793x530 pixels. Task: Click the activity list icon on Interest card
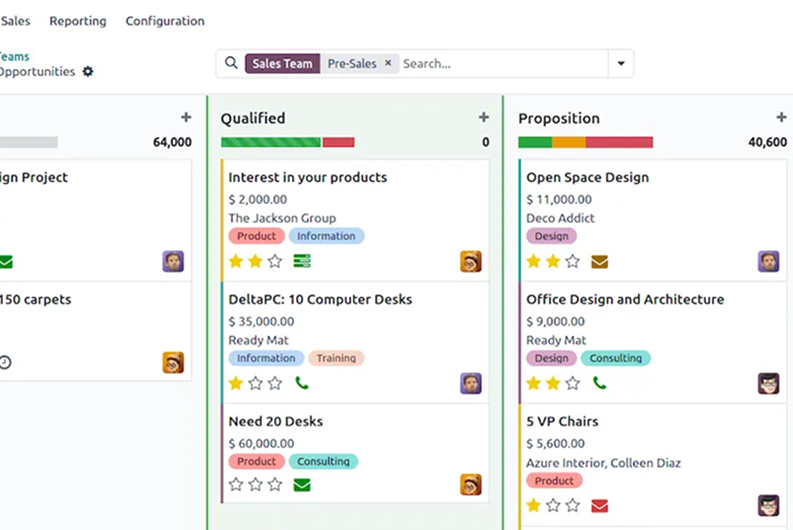(302, 261)
